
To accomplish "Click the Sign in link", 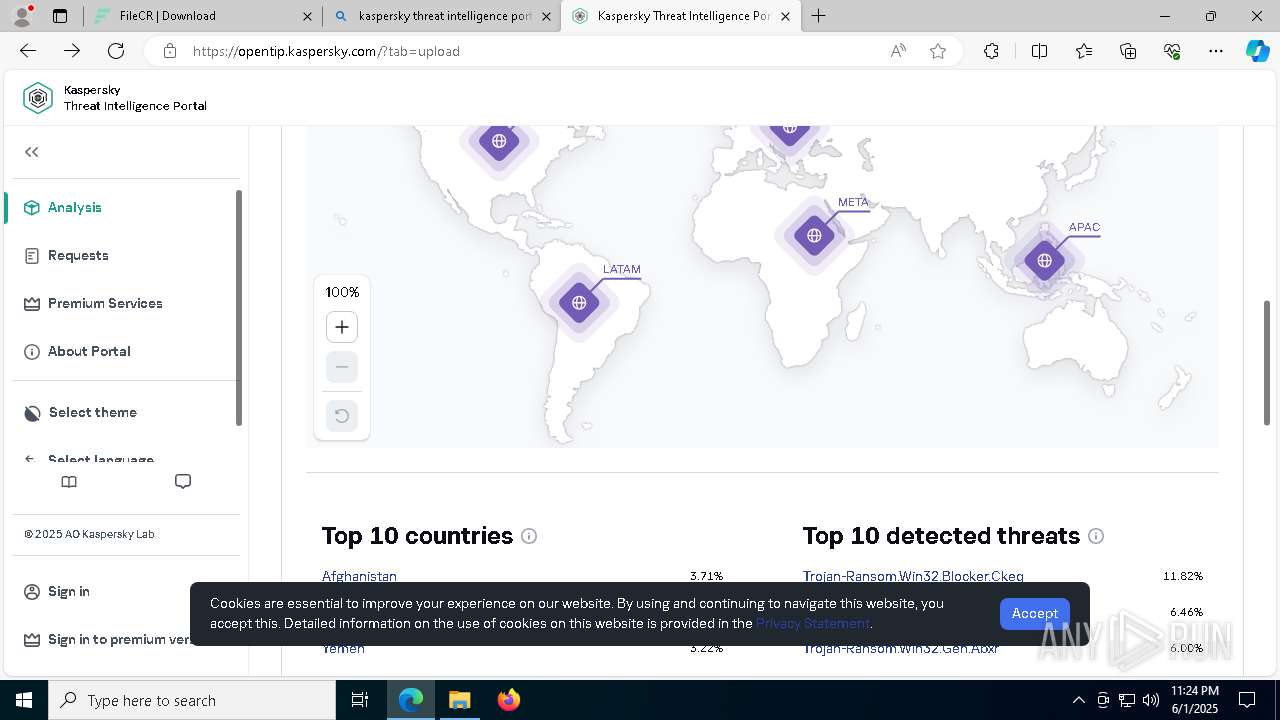I will coord(69,591).
